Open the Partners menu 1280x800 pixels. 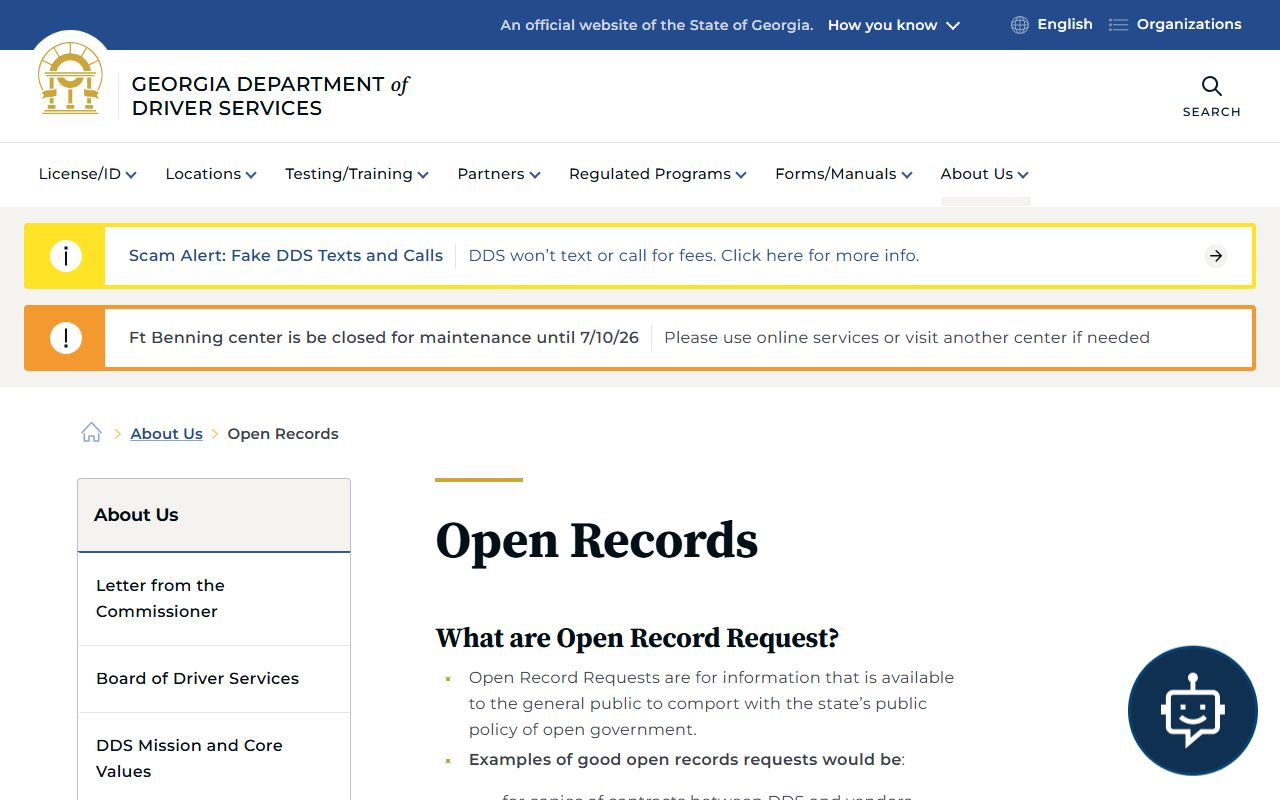tap(499, 174)
